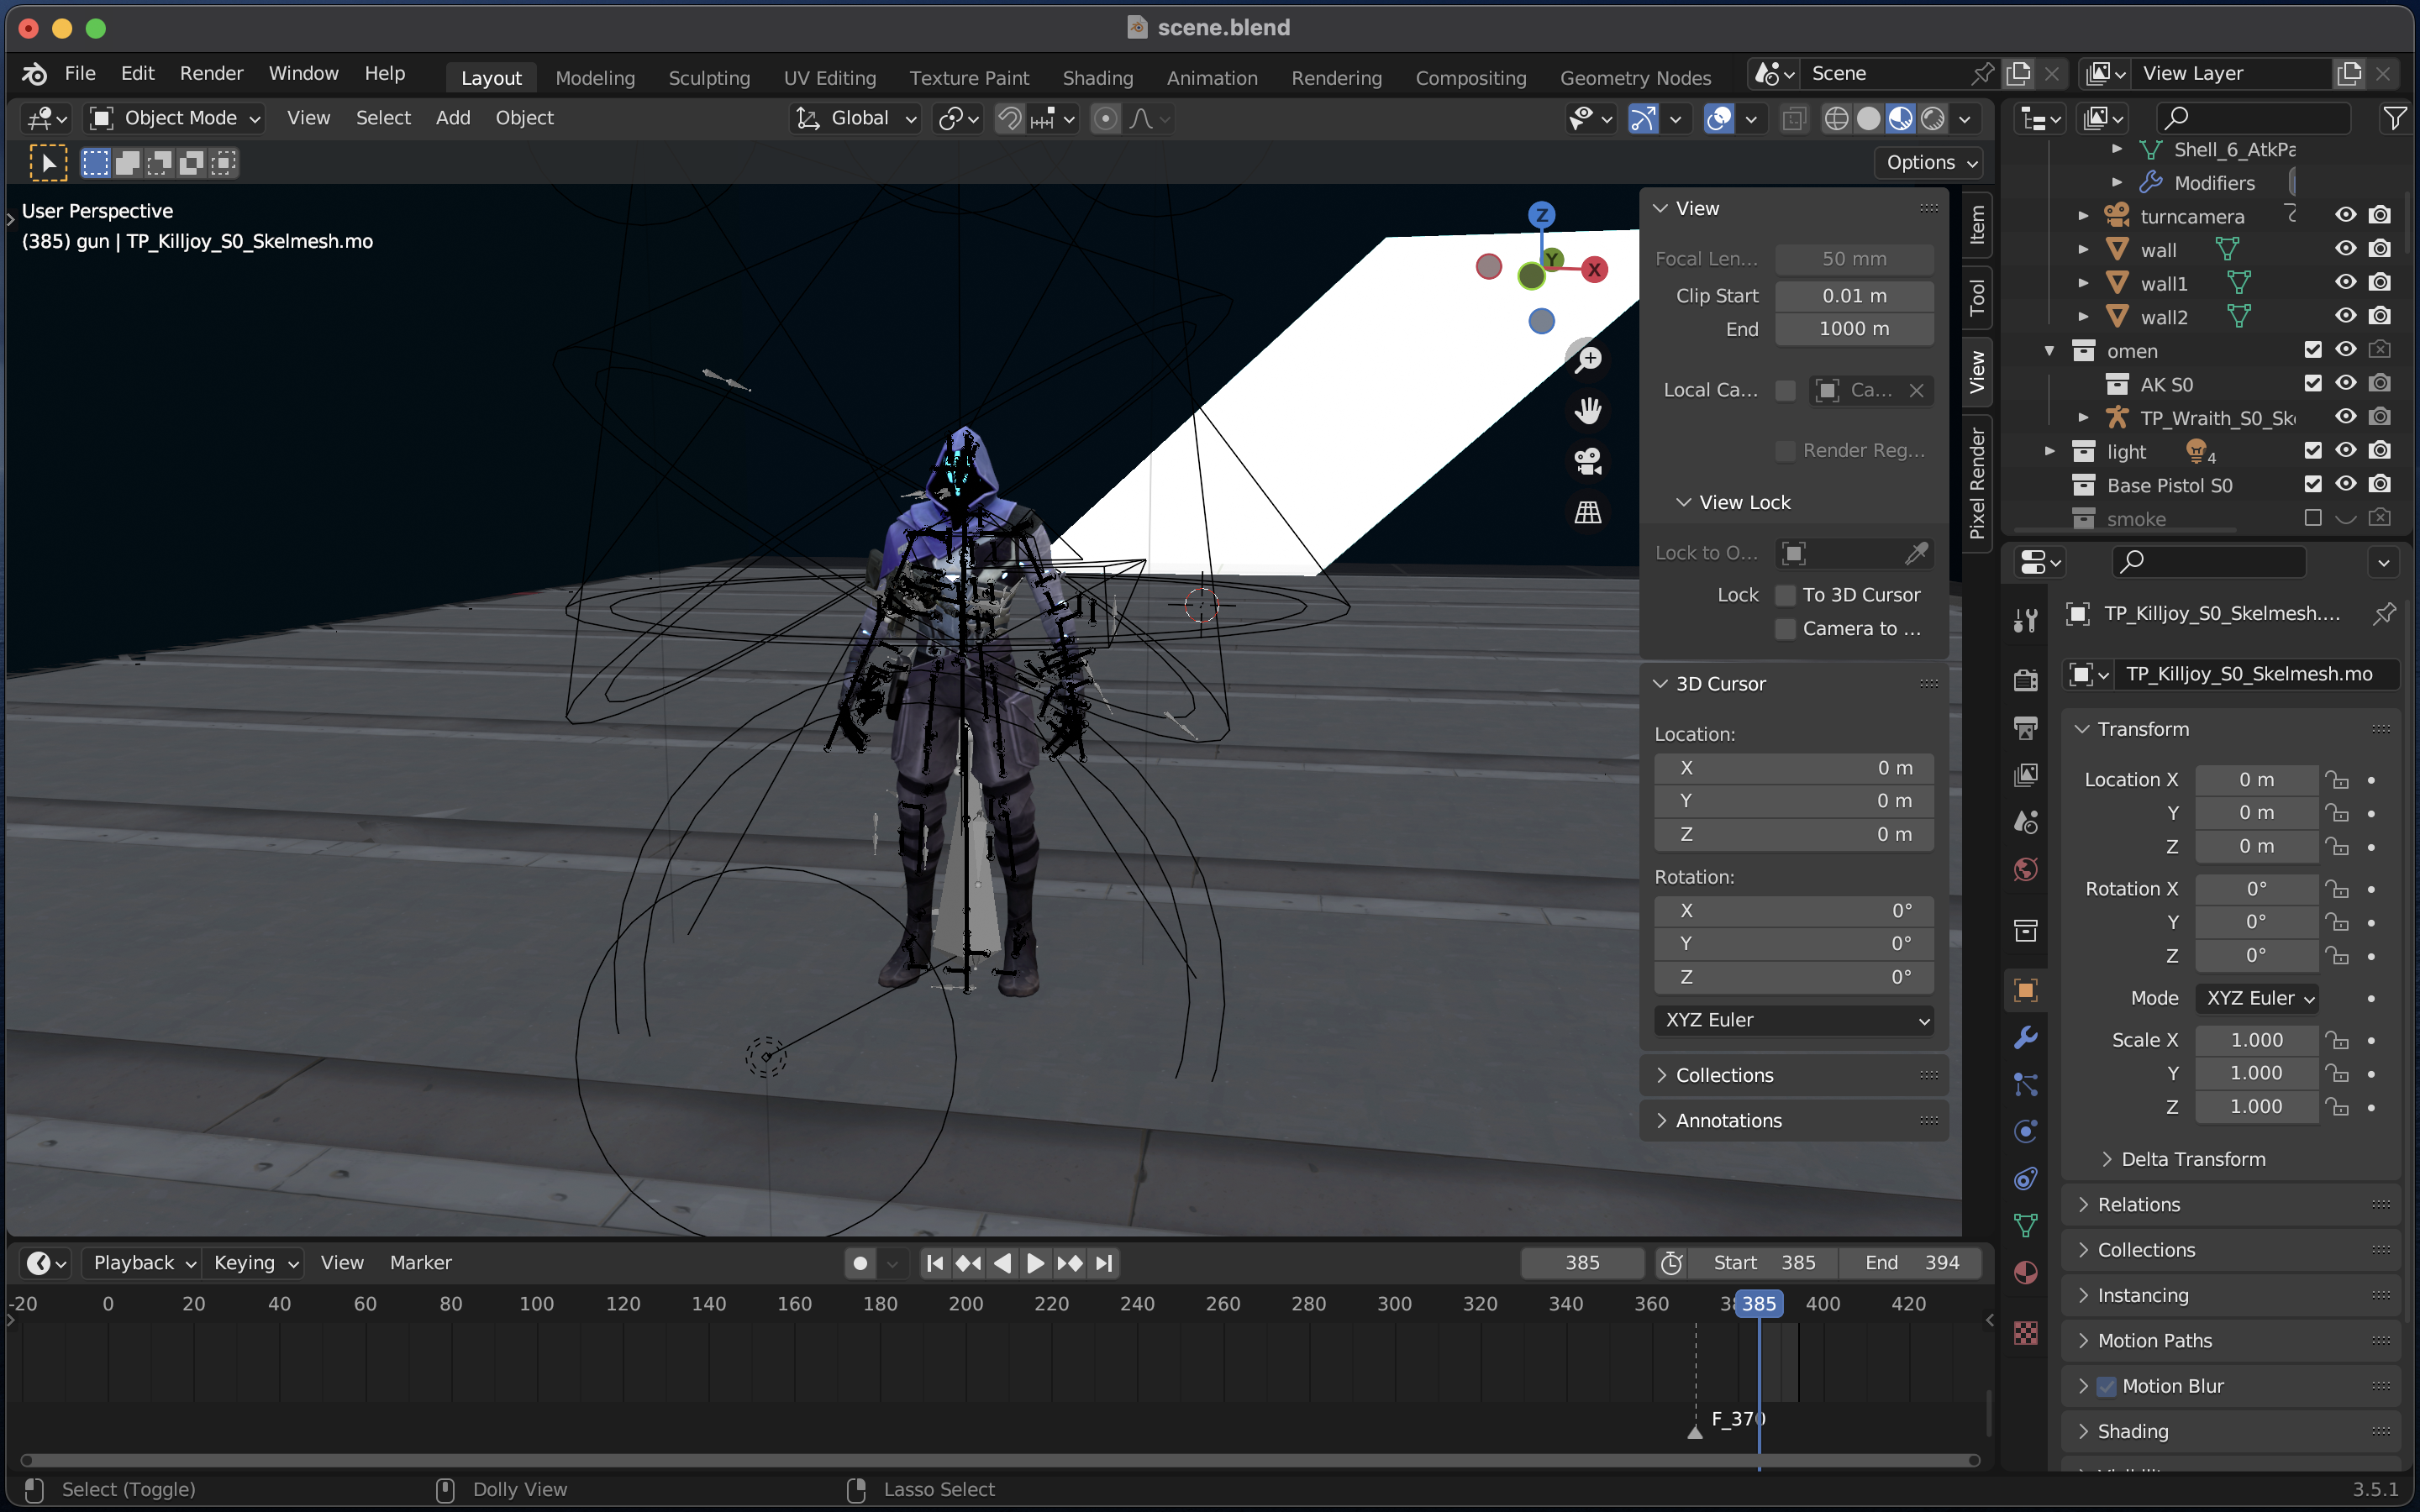Open World properties globe icon
The height and width of the screenshot is (1512, 2420).
pos(2026,869)
